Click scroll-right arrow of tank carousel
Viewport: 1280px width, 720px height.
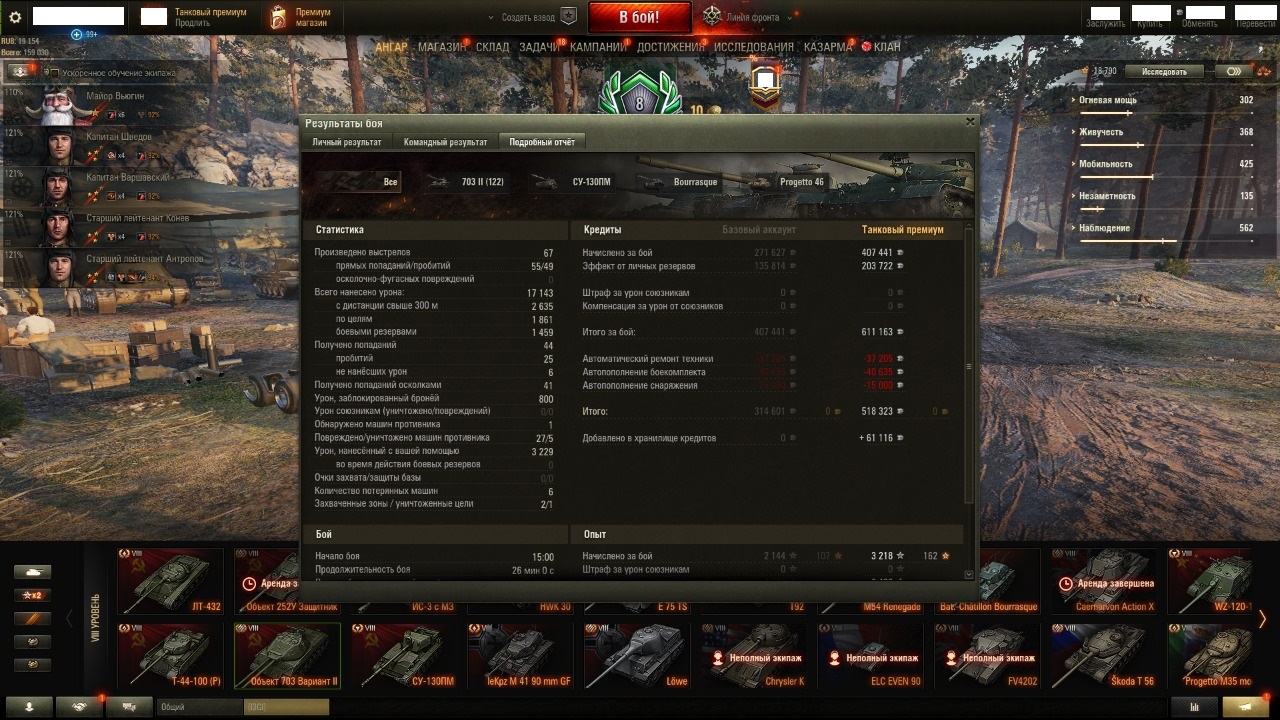click(1262, 619)
